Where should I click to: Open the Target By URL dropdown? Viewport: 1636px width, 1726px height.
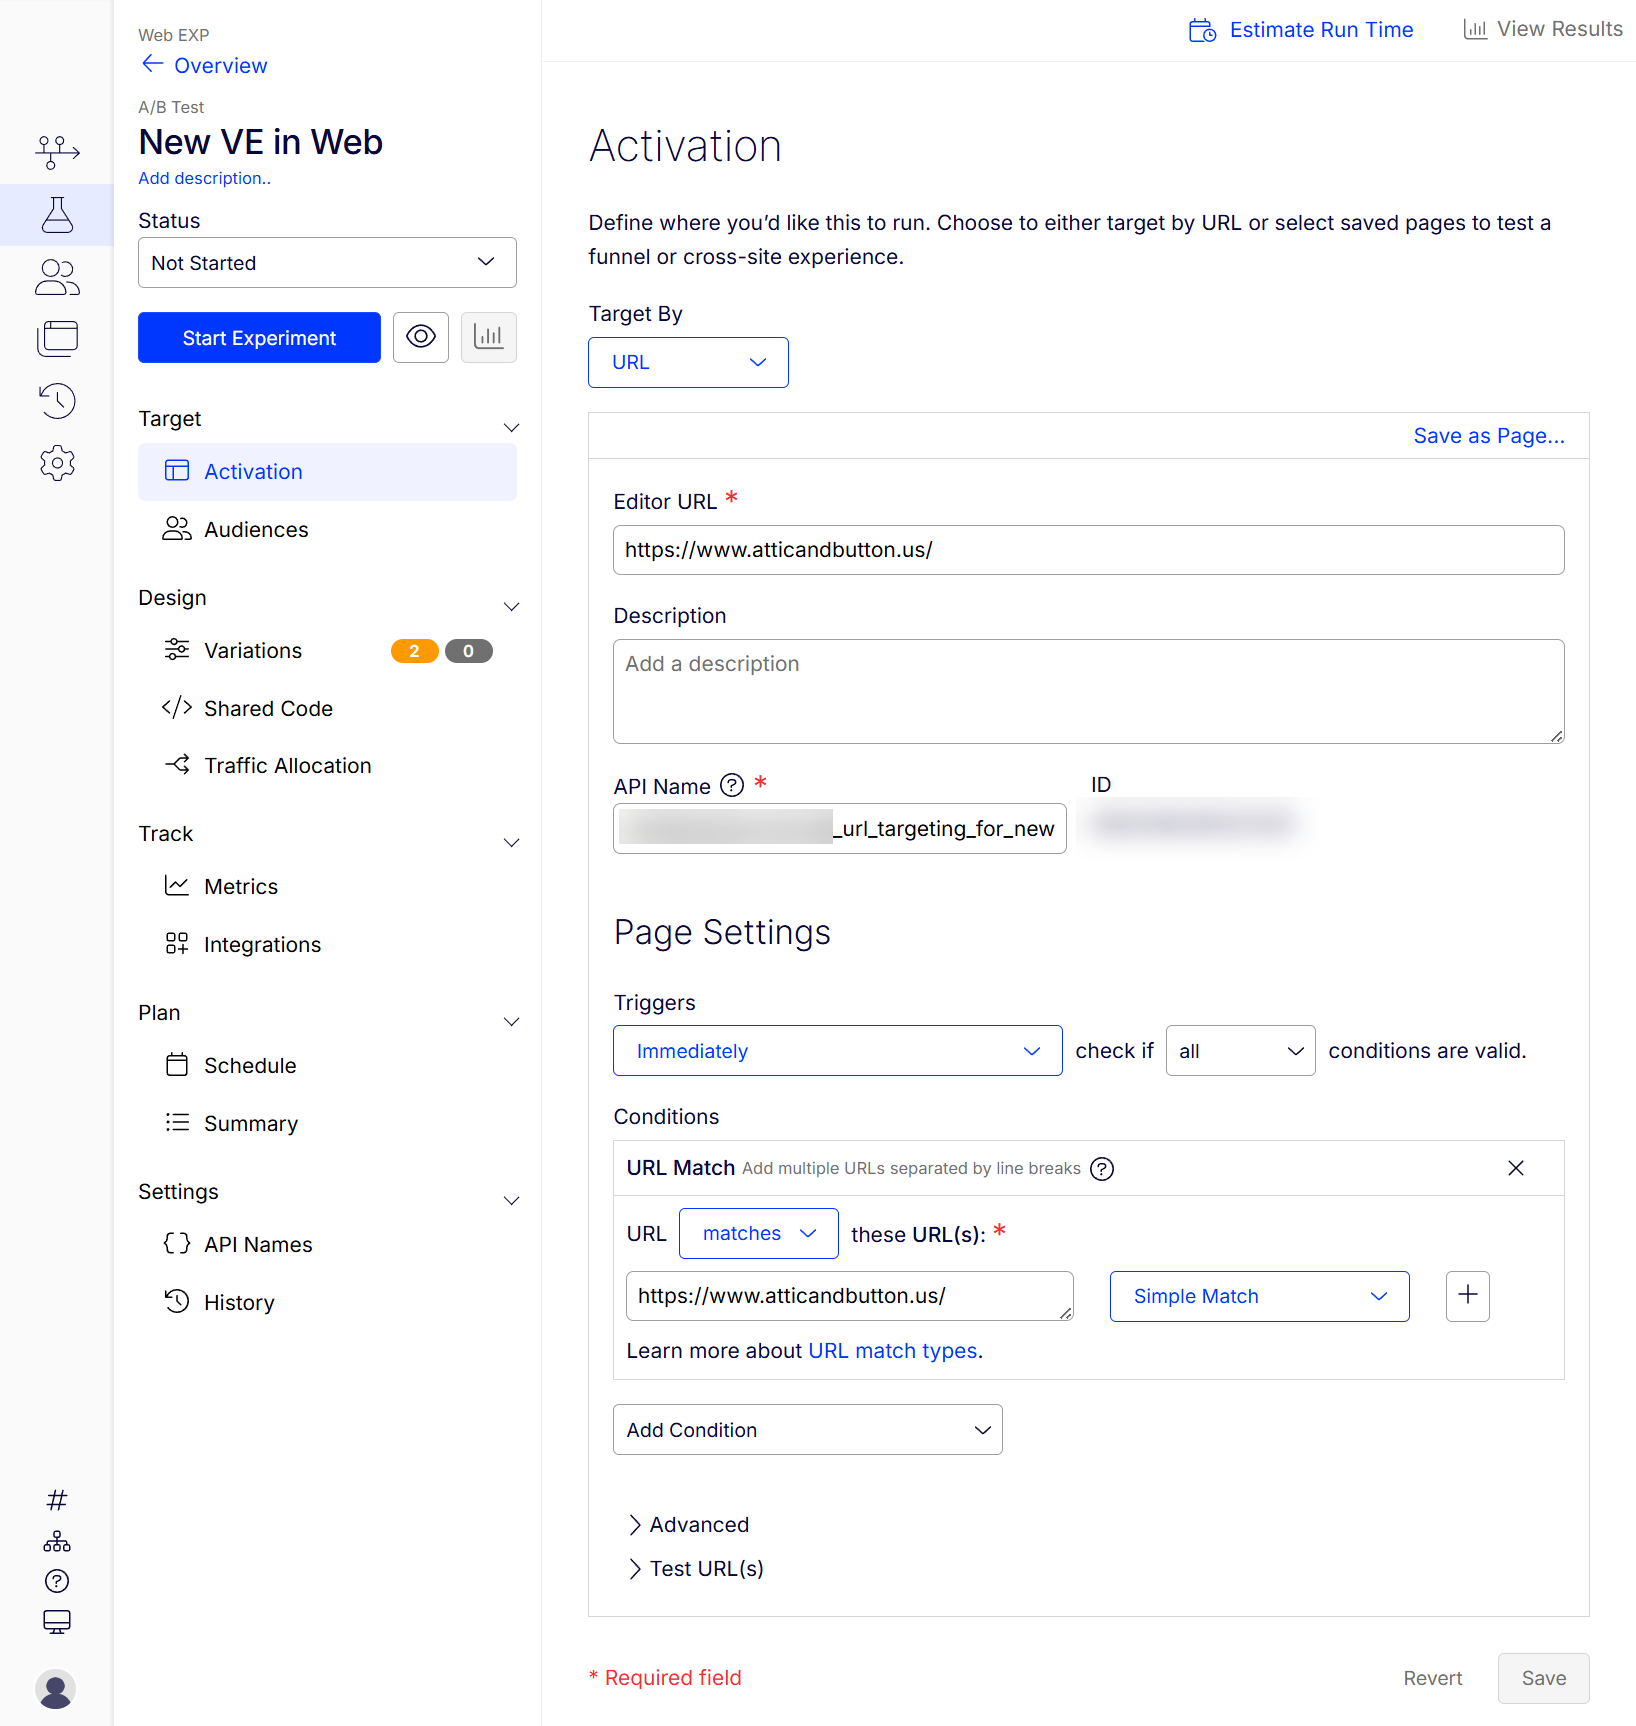pyautogui.click(x=688, y=362)
